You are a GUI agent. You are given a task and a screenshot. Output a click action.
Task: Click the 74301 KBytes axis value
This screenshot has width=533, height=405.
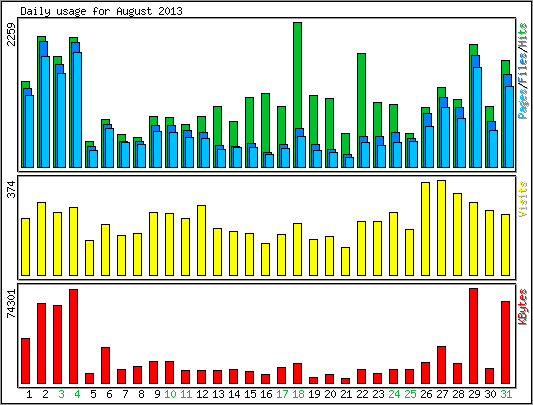(x=12, y=304)
